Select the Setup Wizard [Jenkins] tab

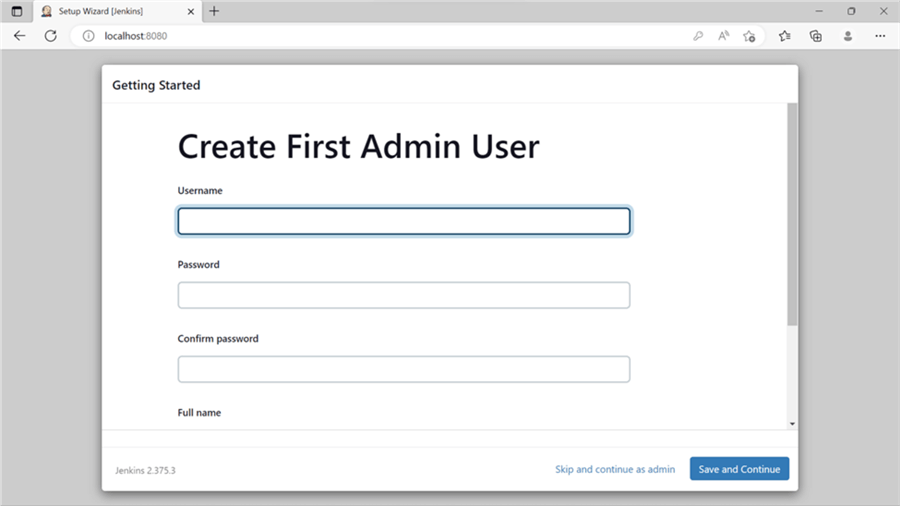[x=118, y=11]
